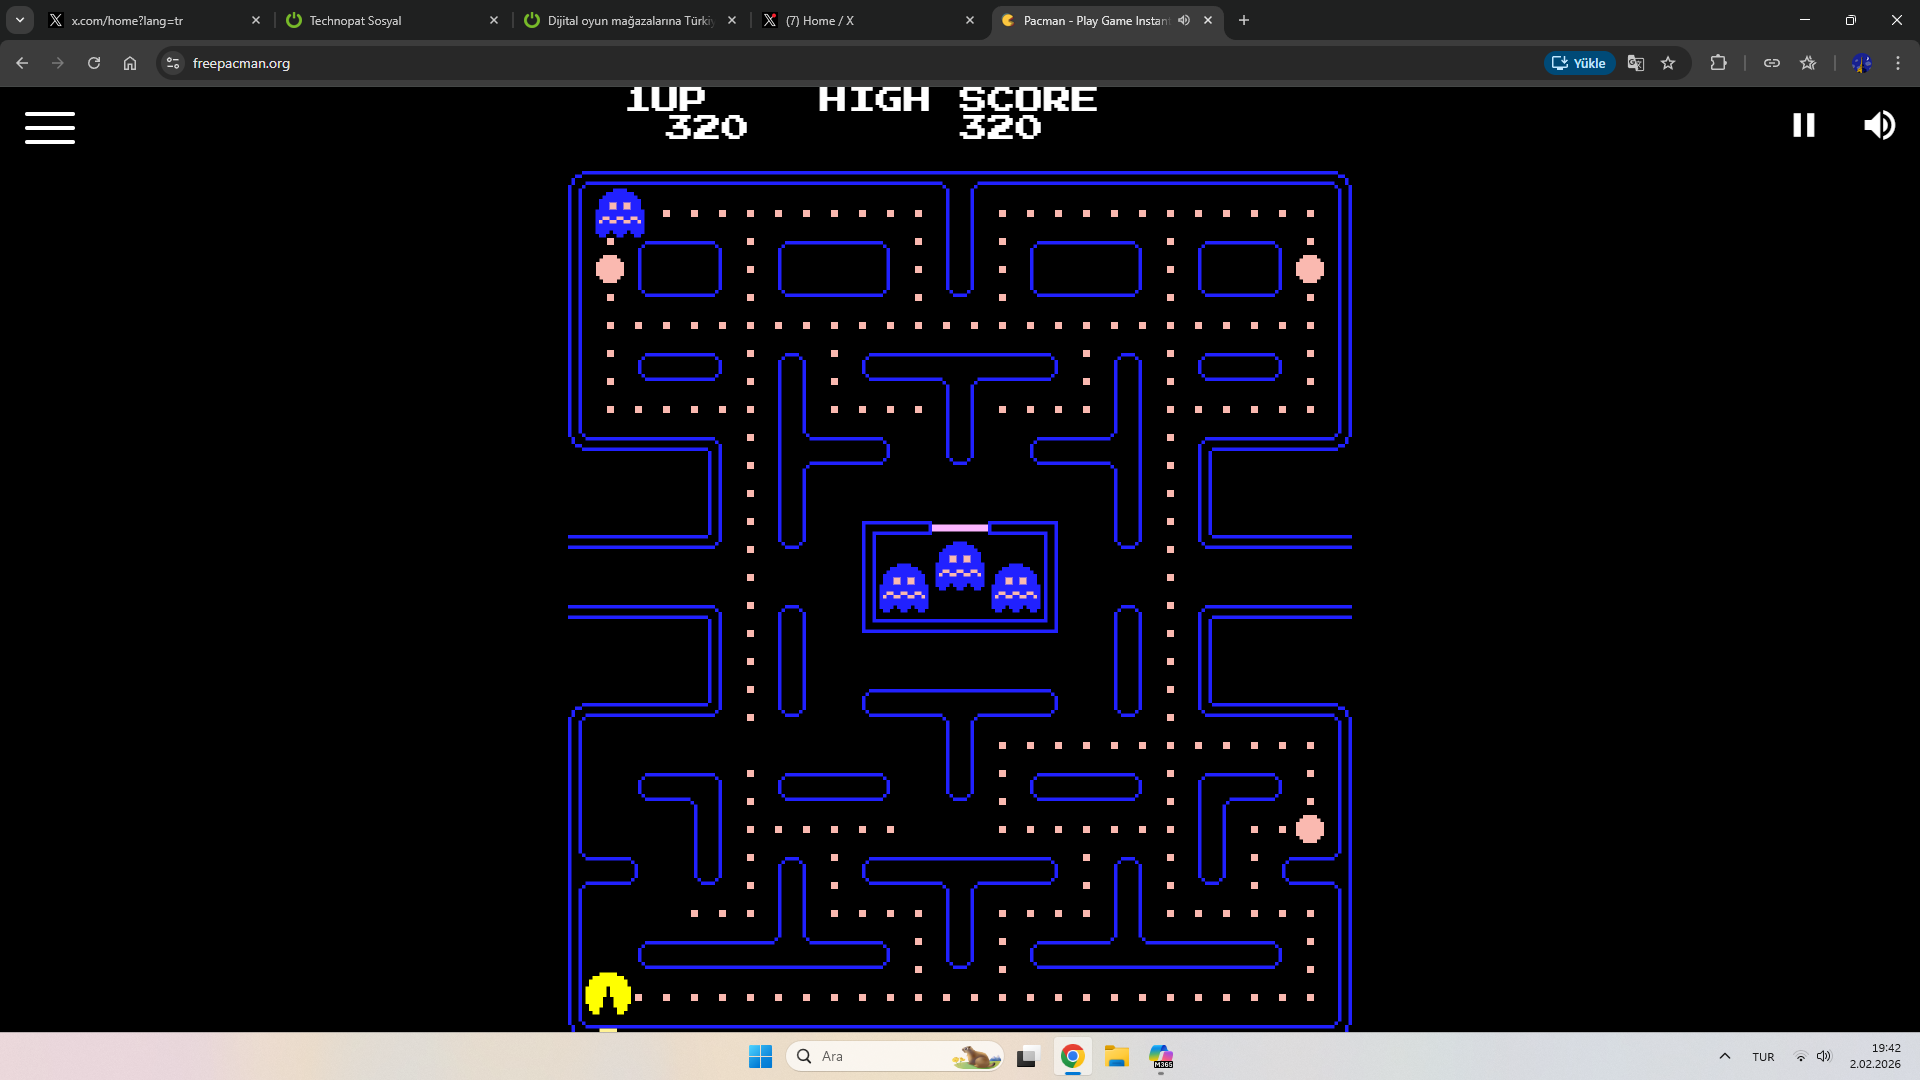Open the Google Translate page icon

(x=1636, y=63)
